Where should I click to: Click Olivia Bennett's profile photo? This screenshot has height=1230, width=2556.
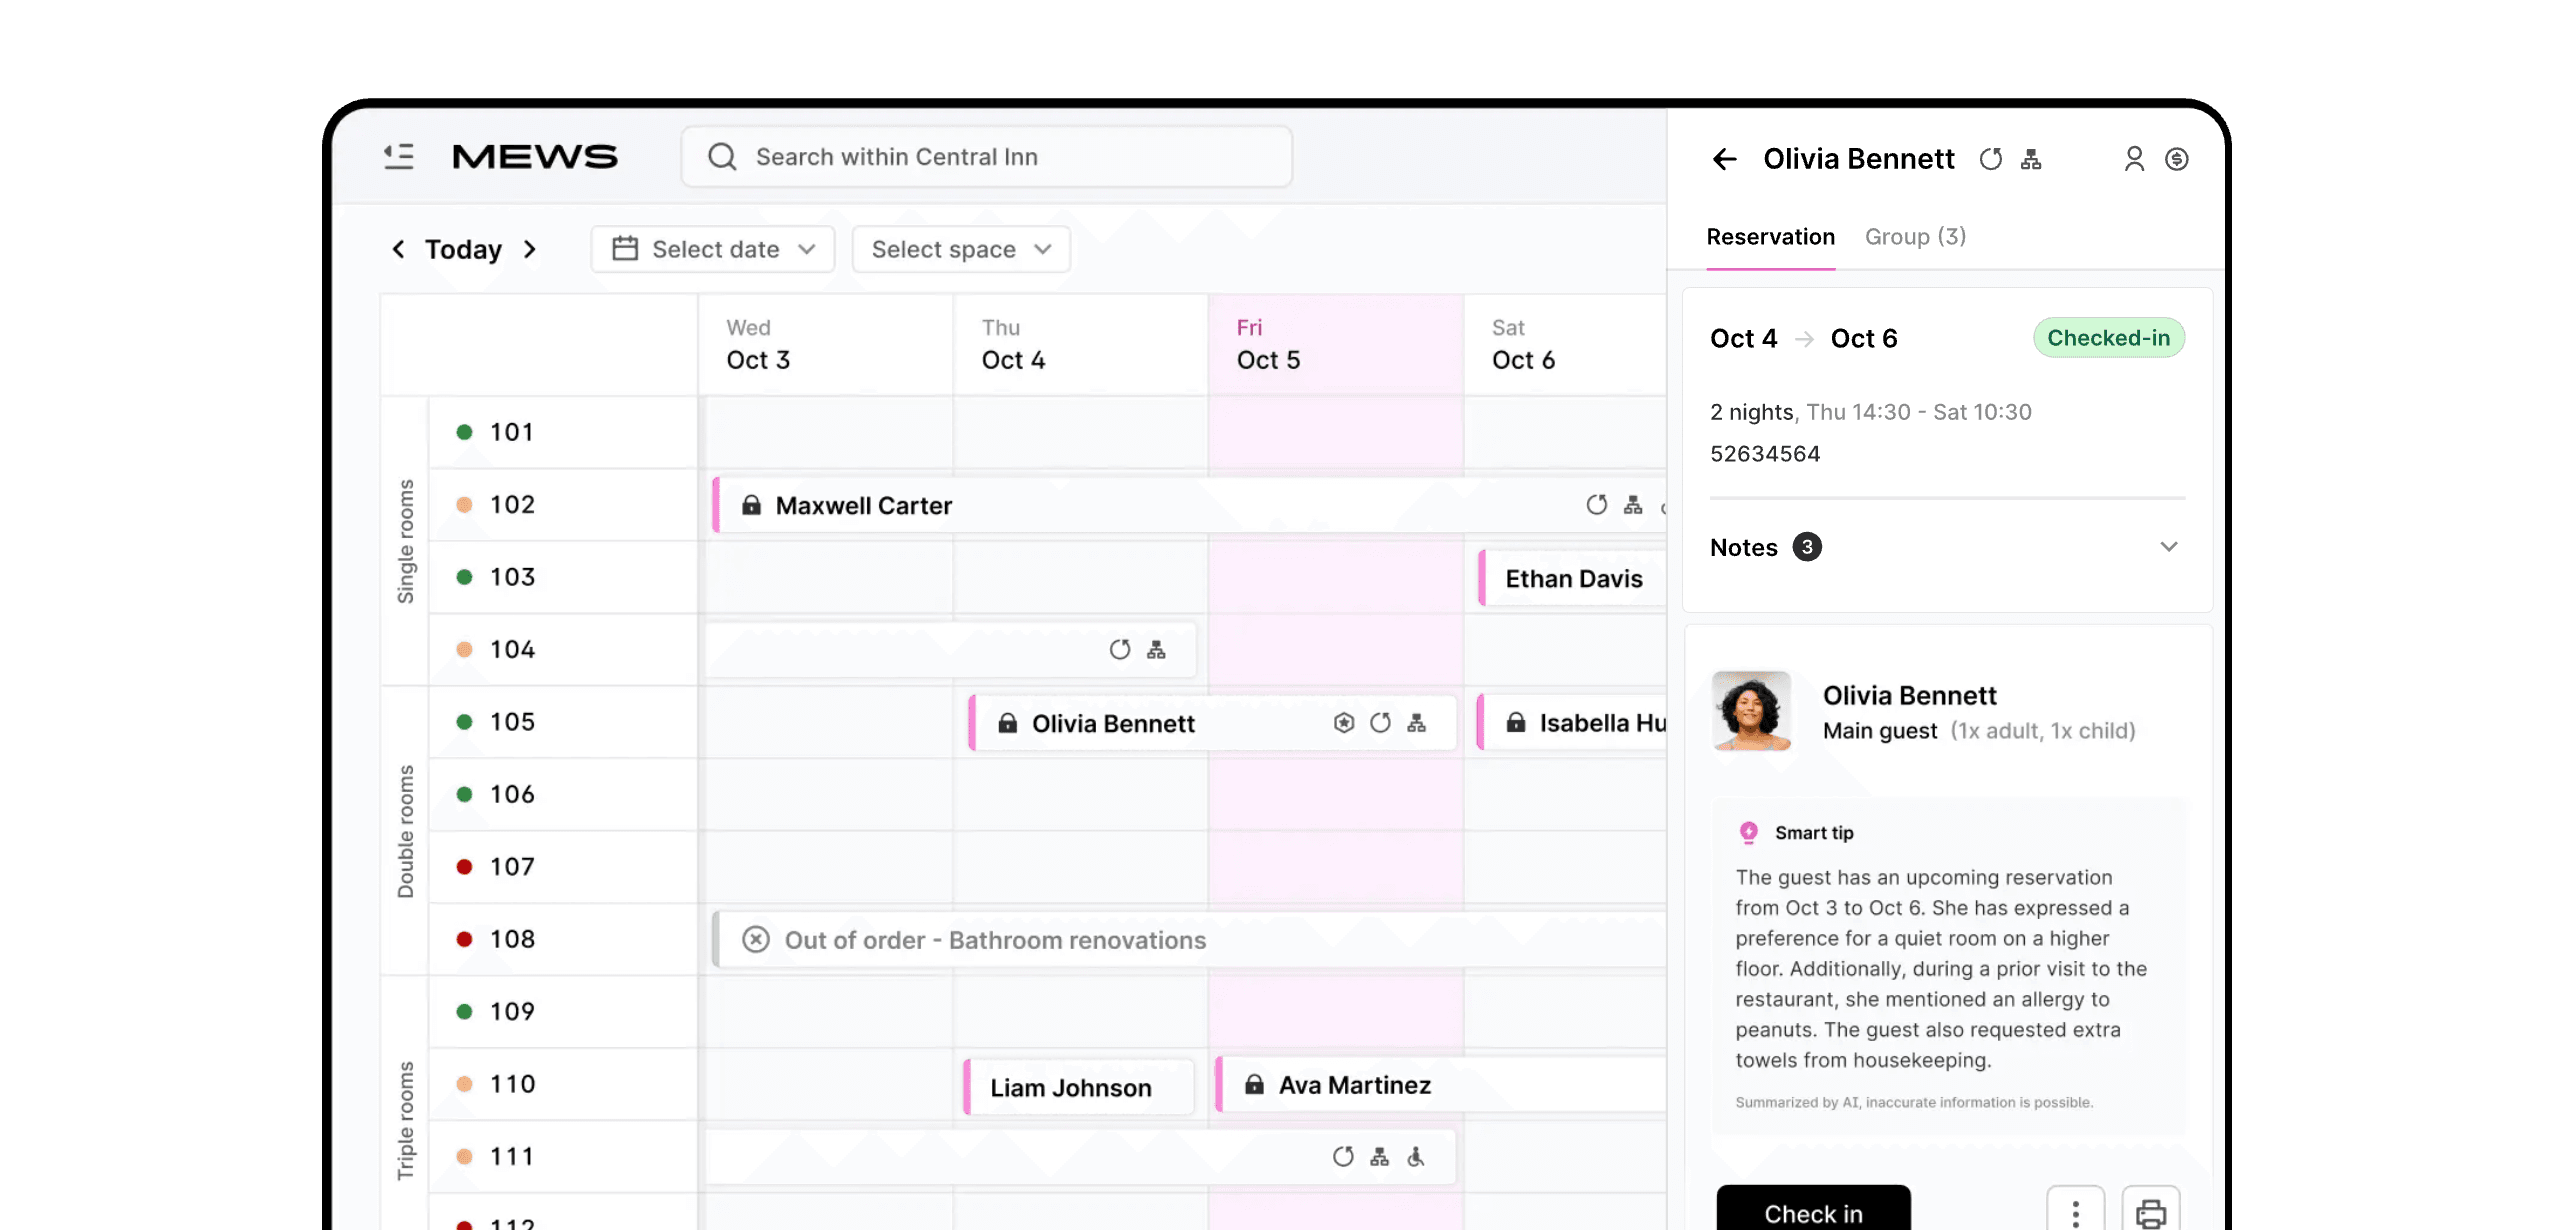coord(1751,711)
